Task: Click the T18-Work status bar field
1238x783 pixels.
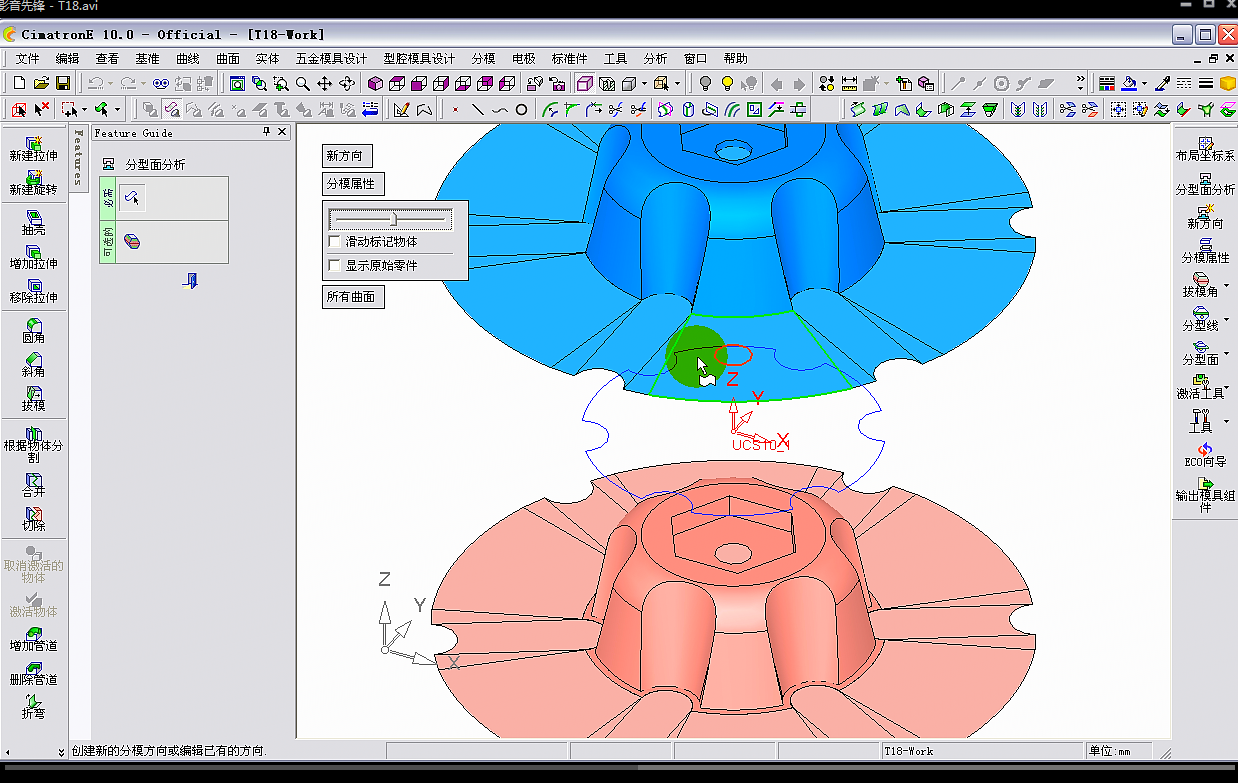Action: click(982, 751)
